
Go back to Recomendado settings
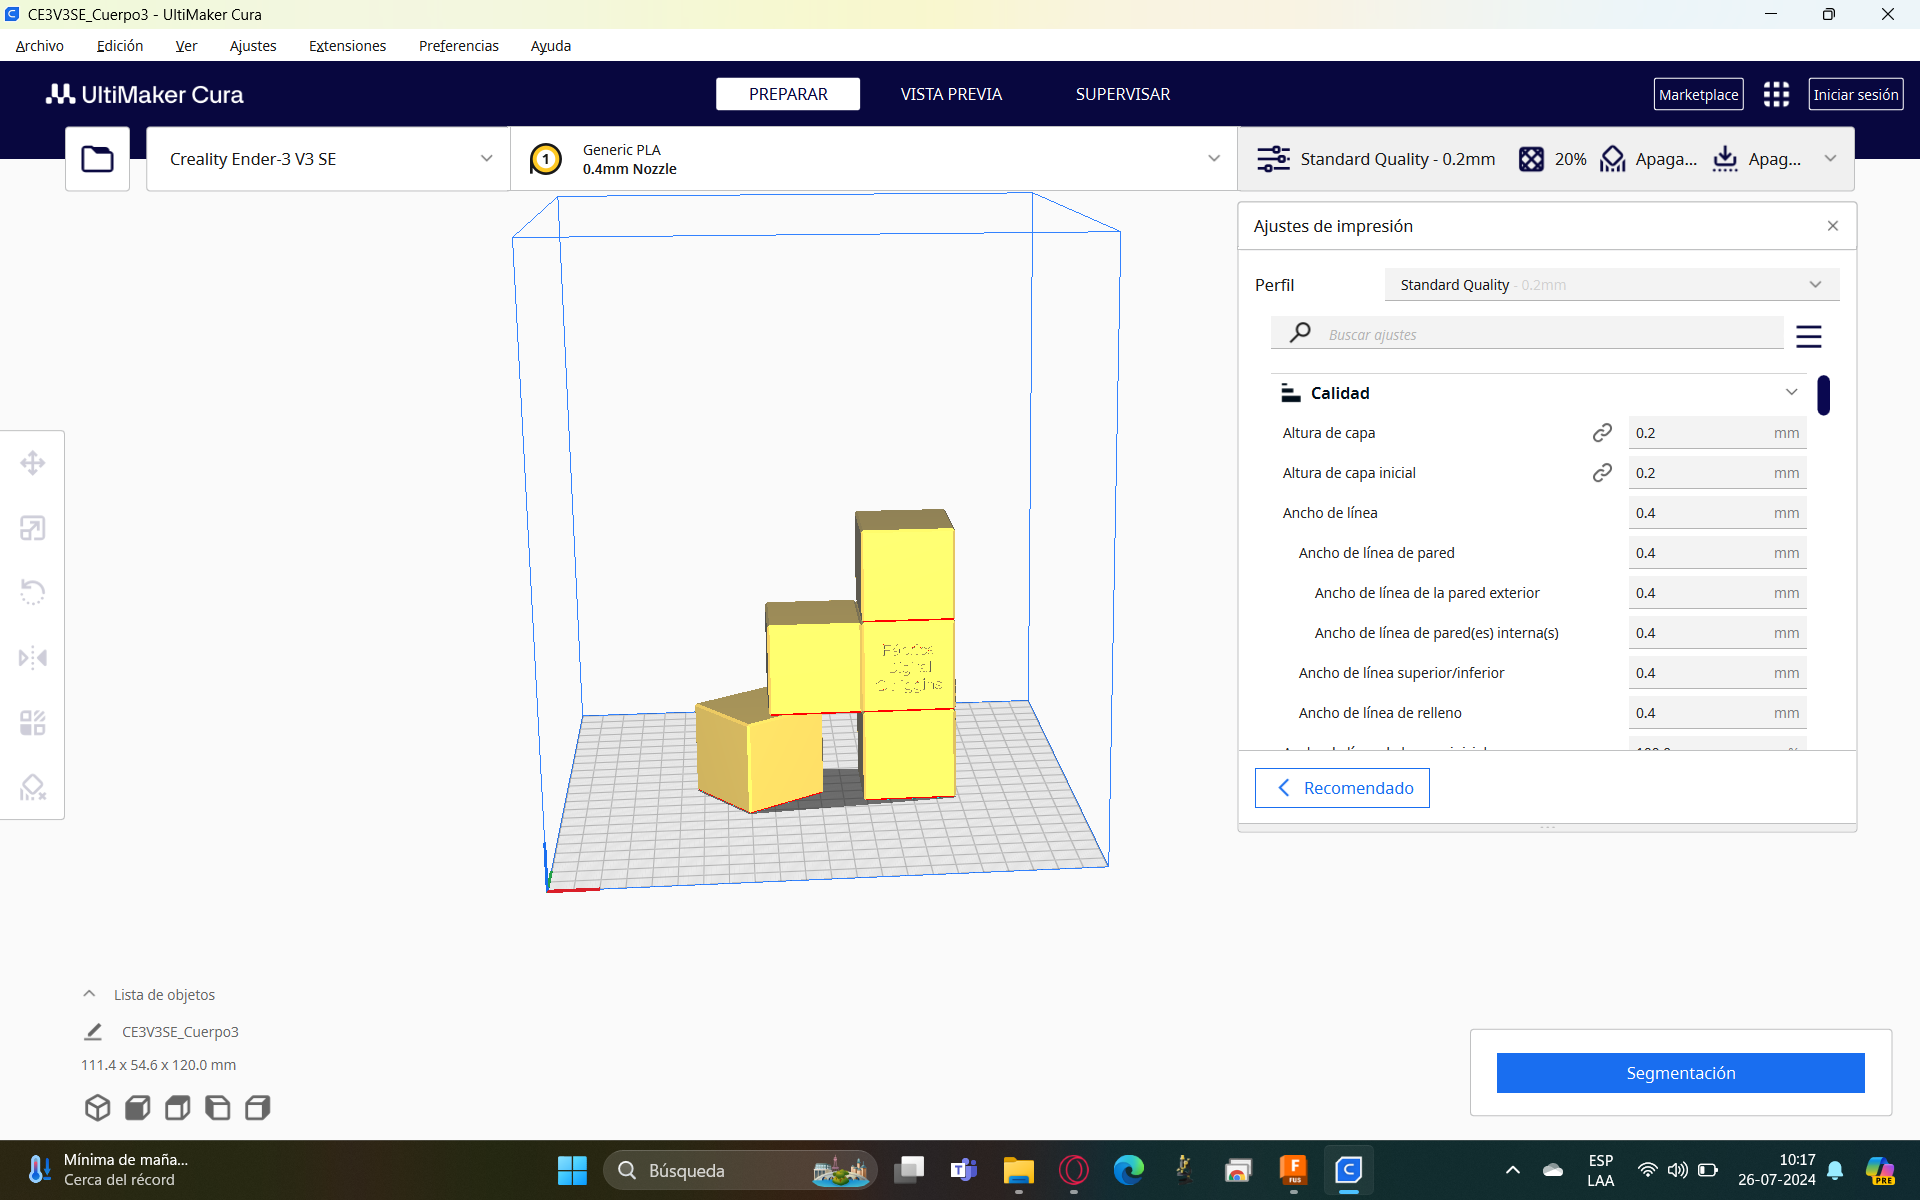[1342, 788]
